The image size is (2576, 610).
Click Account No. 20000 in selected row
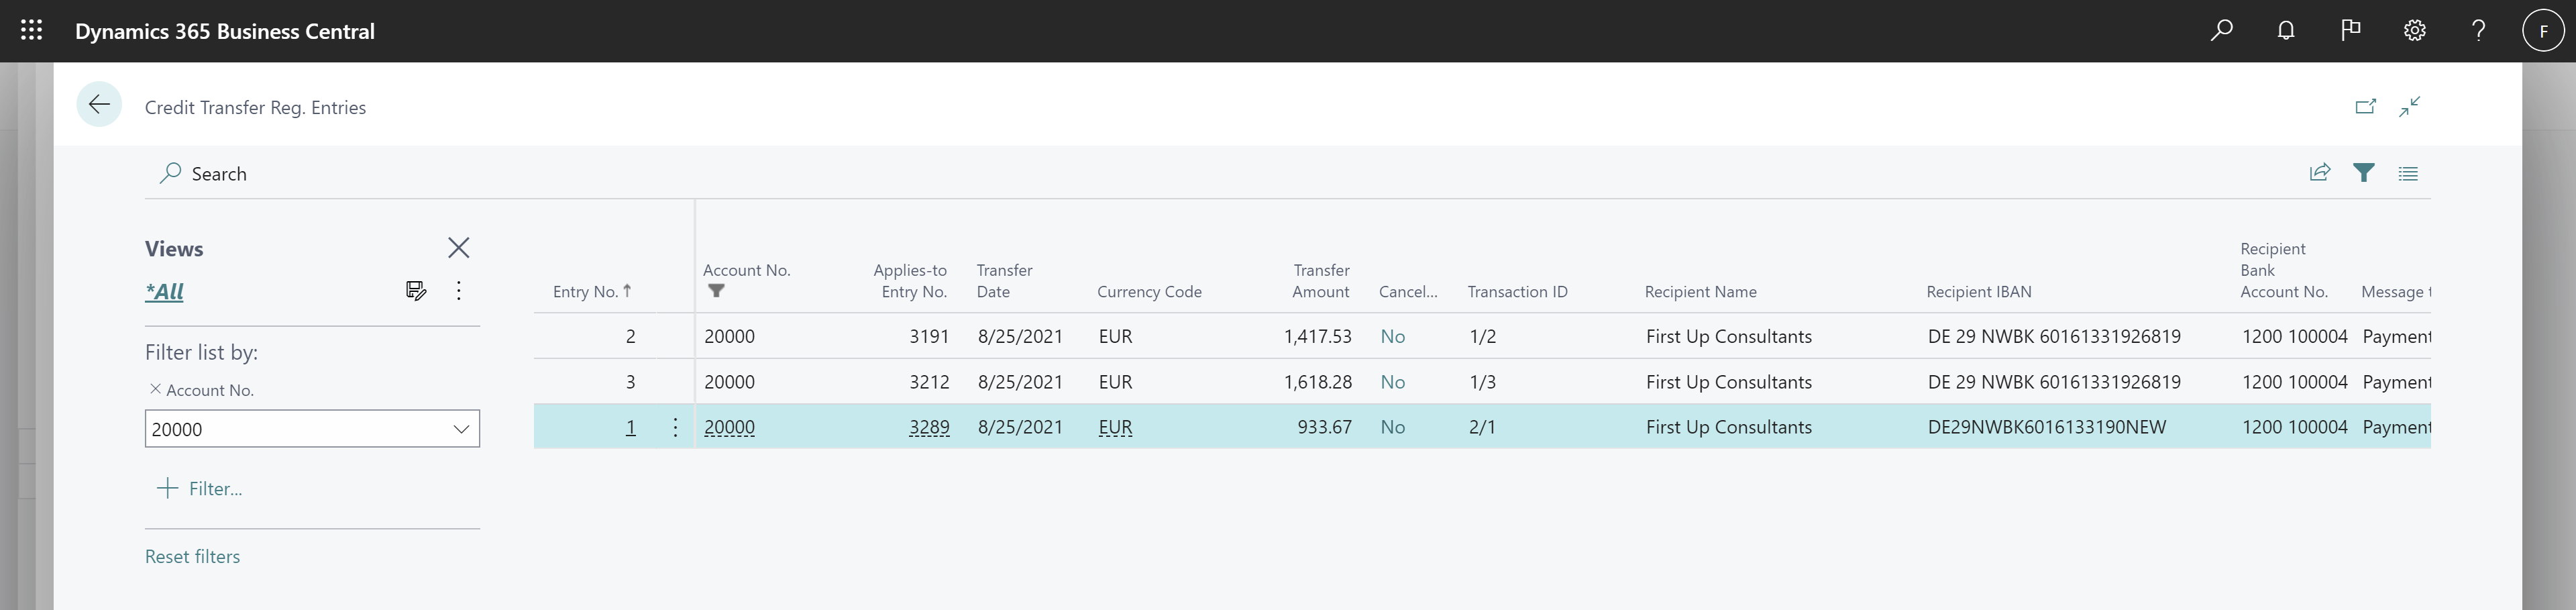[x=730, y=427]
